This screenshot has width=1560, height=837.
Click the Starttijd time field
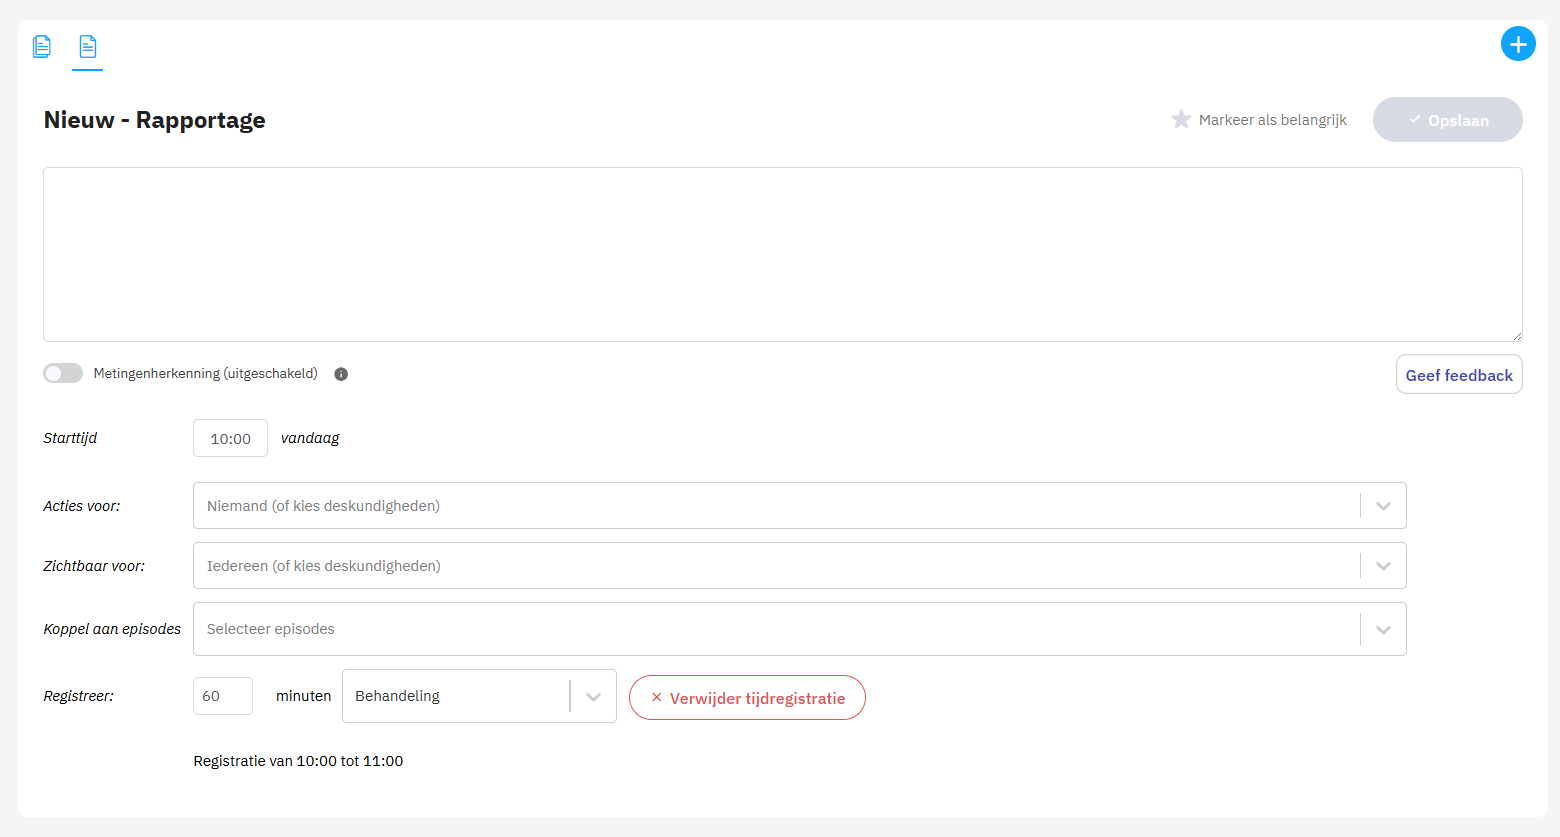pyautogui.click(x=230, y=439)
